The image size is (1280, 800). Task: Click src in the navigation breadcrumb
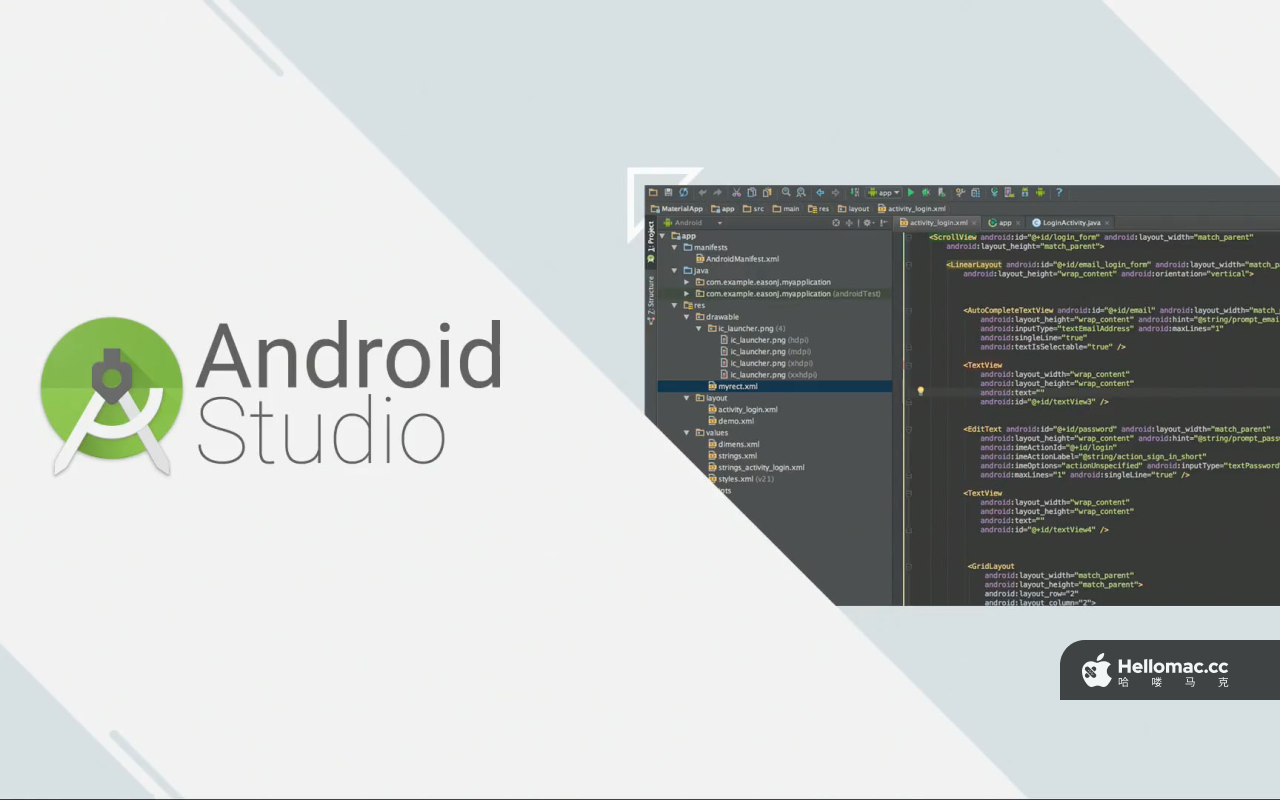tap(753, 209)
